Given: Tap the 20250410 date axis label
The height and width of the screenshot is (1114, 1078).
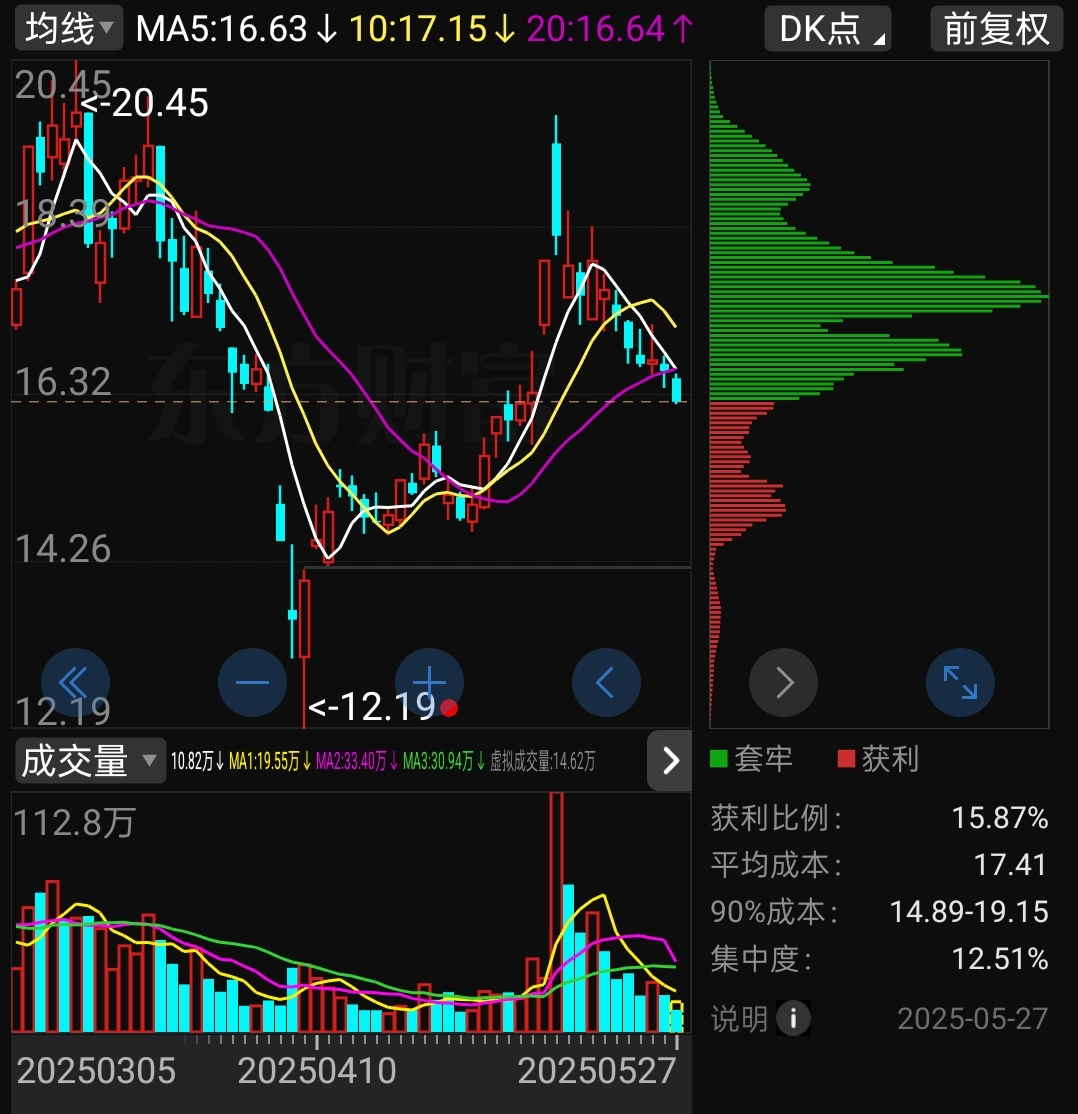Looking at the screenshot, I should [317, 1071].
